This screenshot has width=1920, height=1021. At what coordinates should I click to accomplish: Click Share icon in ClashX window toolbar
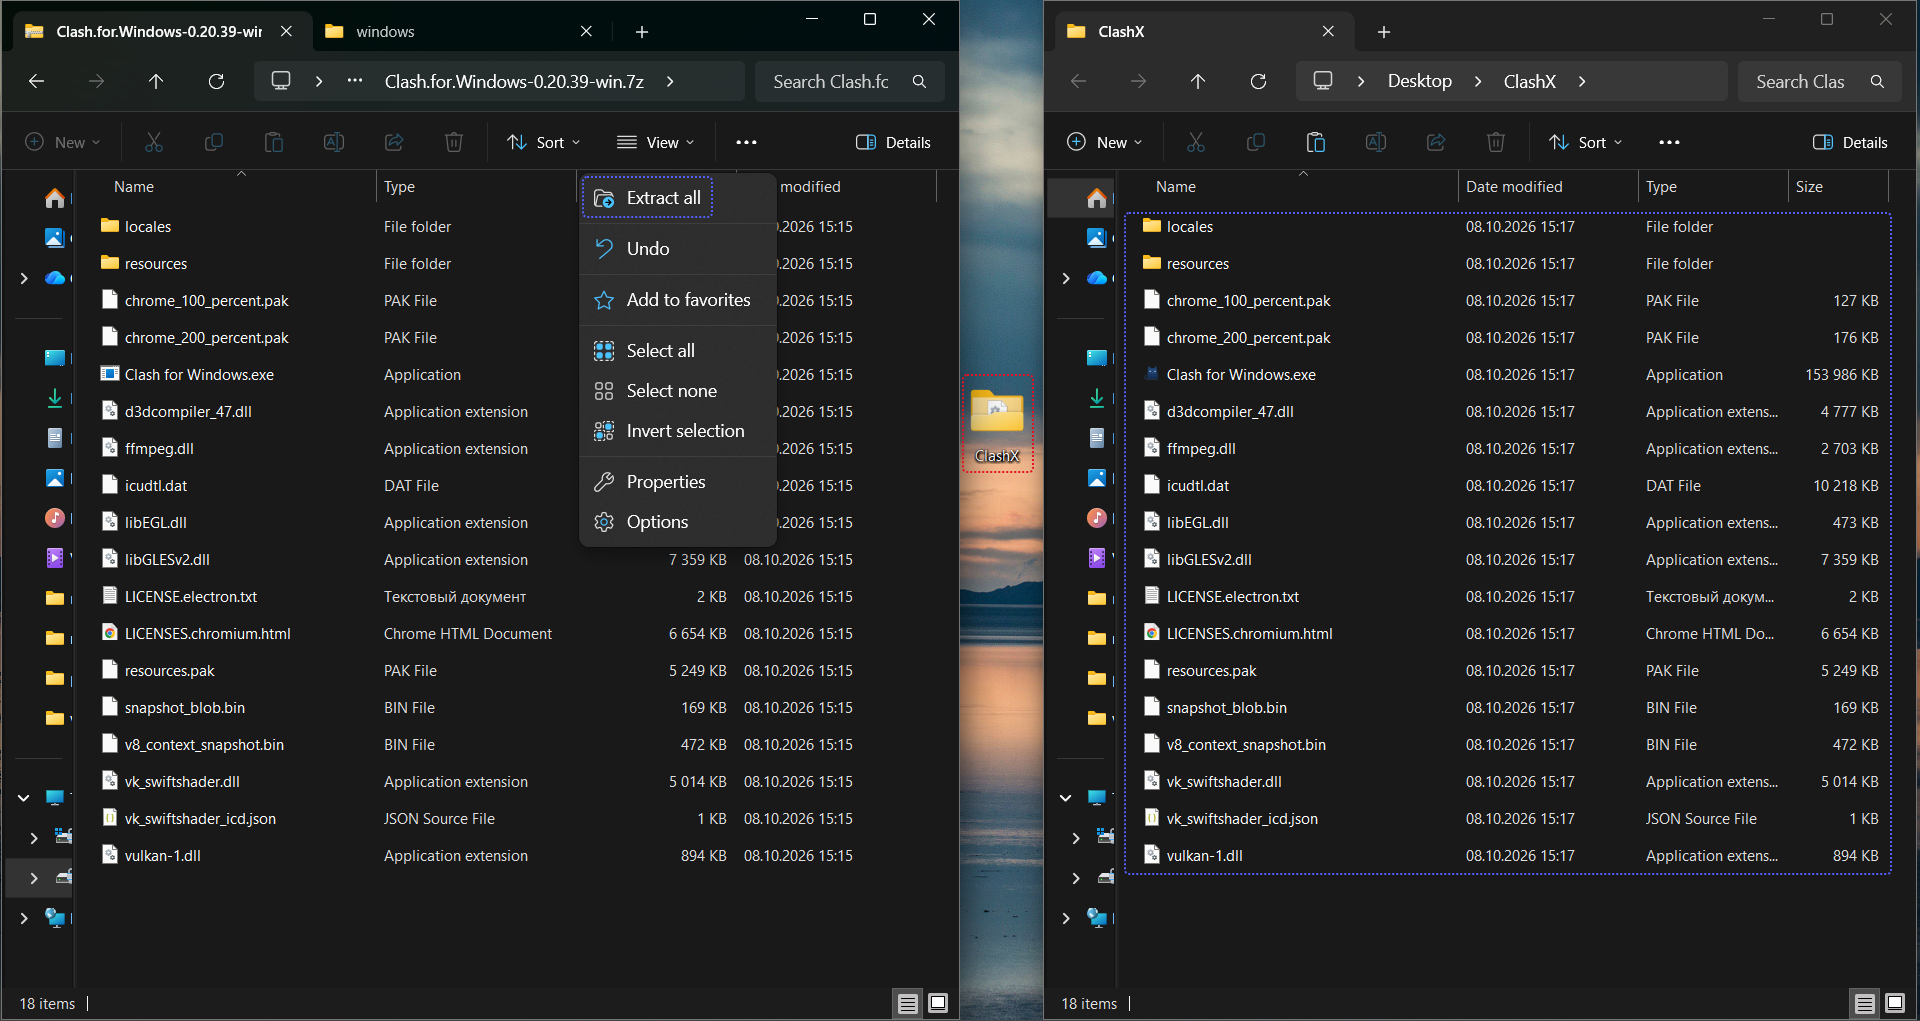coord(1436,142)
